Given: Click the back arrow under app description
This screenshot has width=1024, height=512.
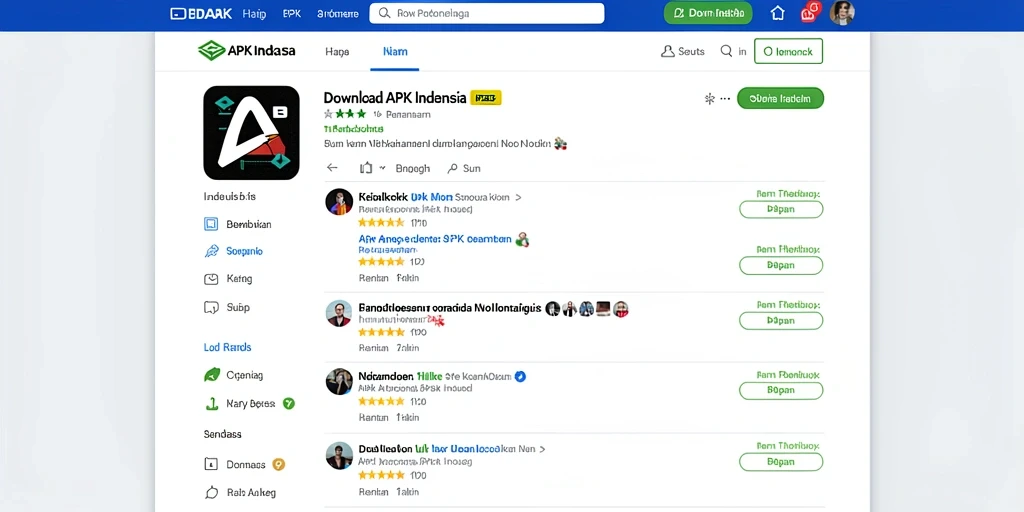Looking at the screenshot, I should (x=332, y=168).
